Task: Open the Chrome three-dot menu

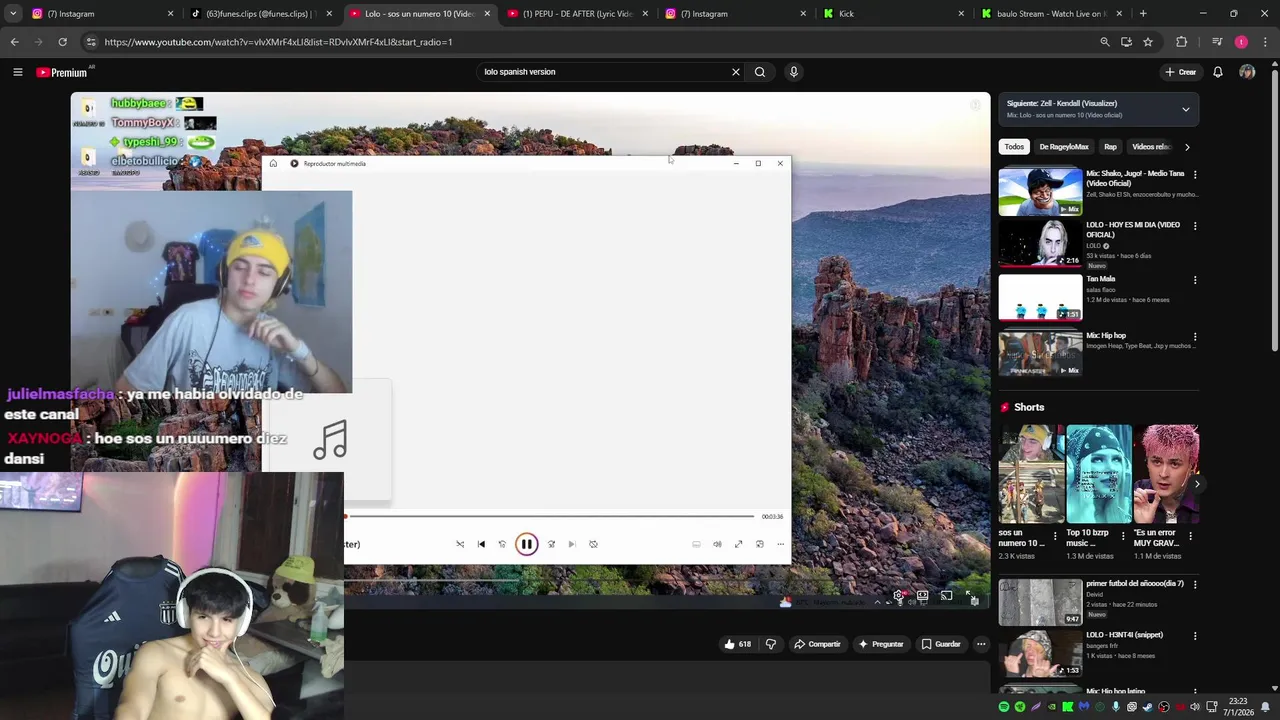Action: tap(1266, 42)
